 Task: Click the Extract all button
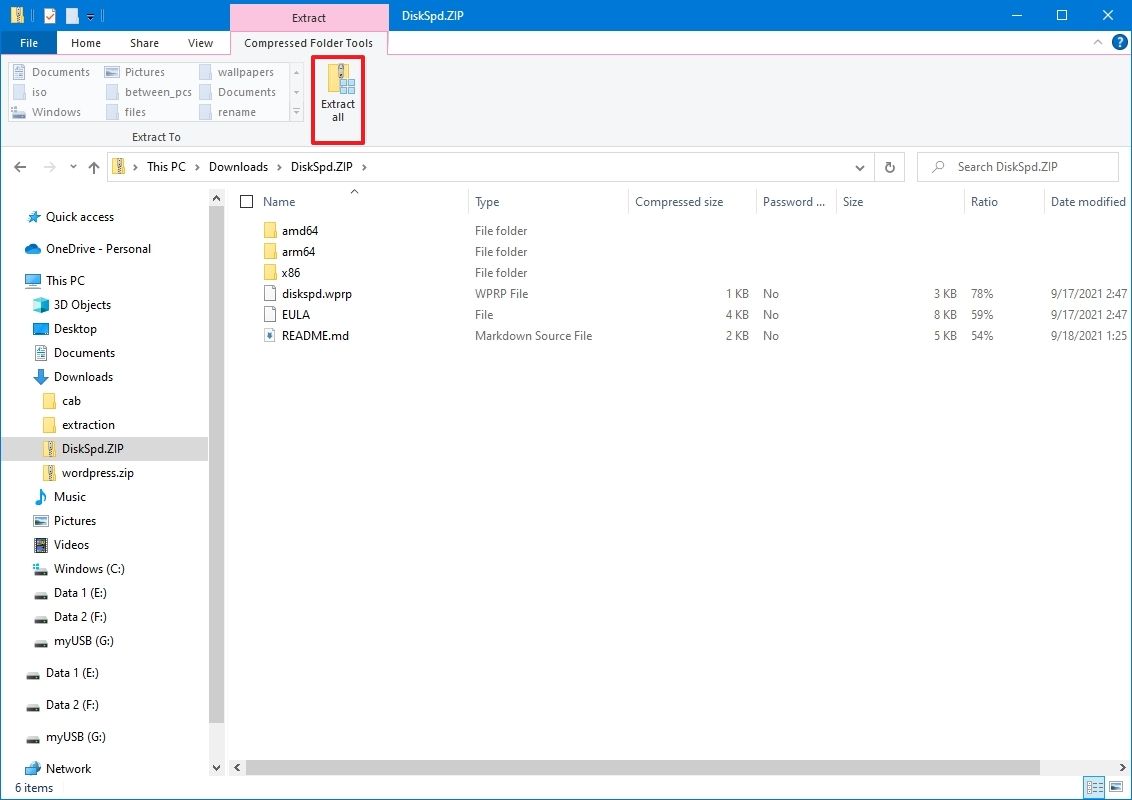[x=338, y=99]
